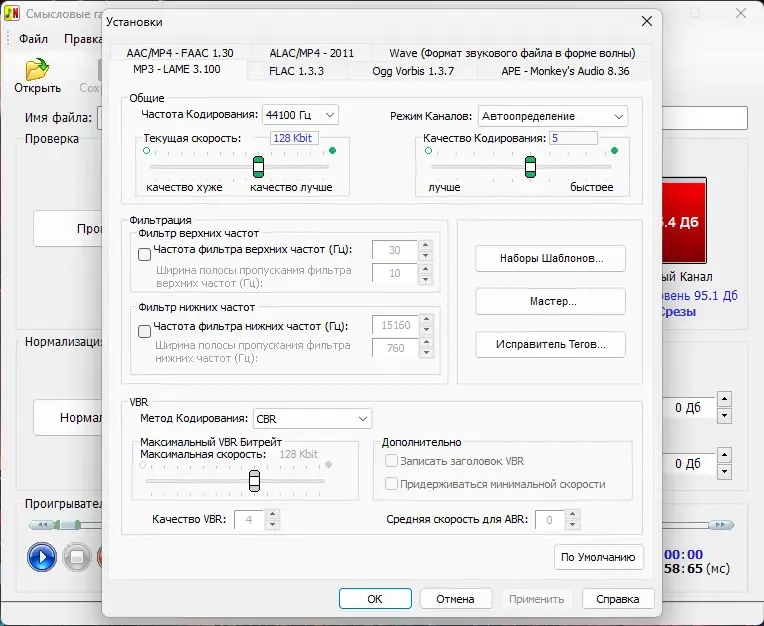Increase Качество VBR value
This screenshot has width=764, height=626.
(273, 514)
